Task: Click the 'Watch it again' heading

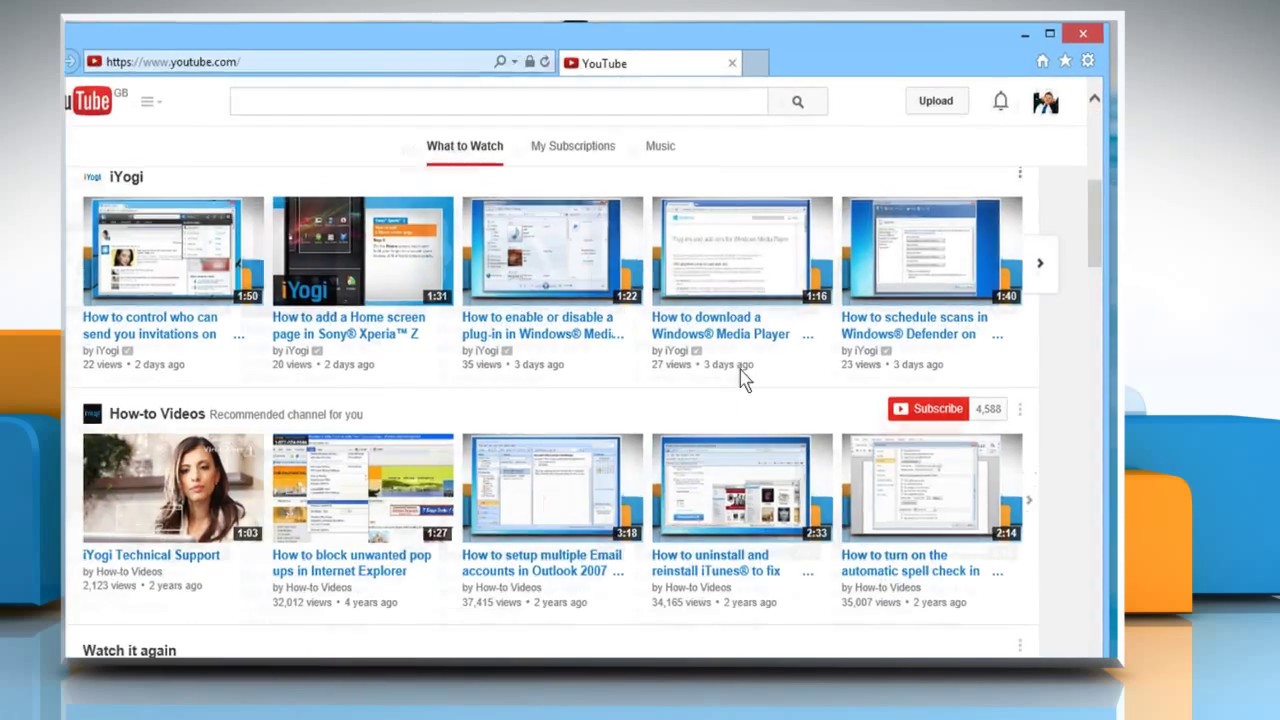Action: tap(129, 651)
